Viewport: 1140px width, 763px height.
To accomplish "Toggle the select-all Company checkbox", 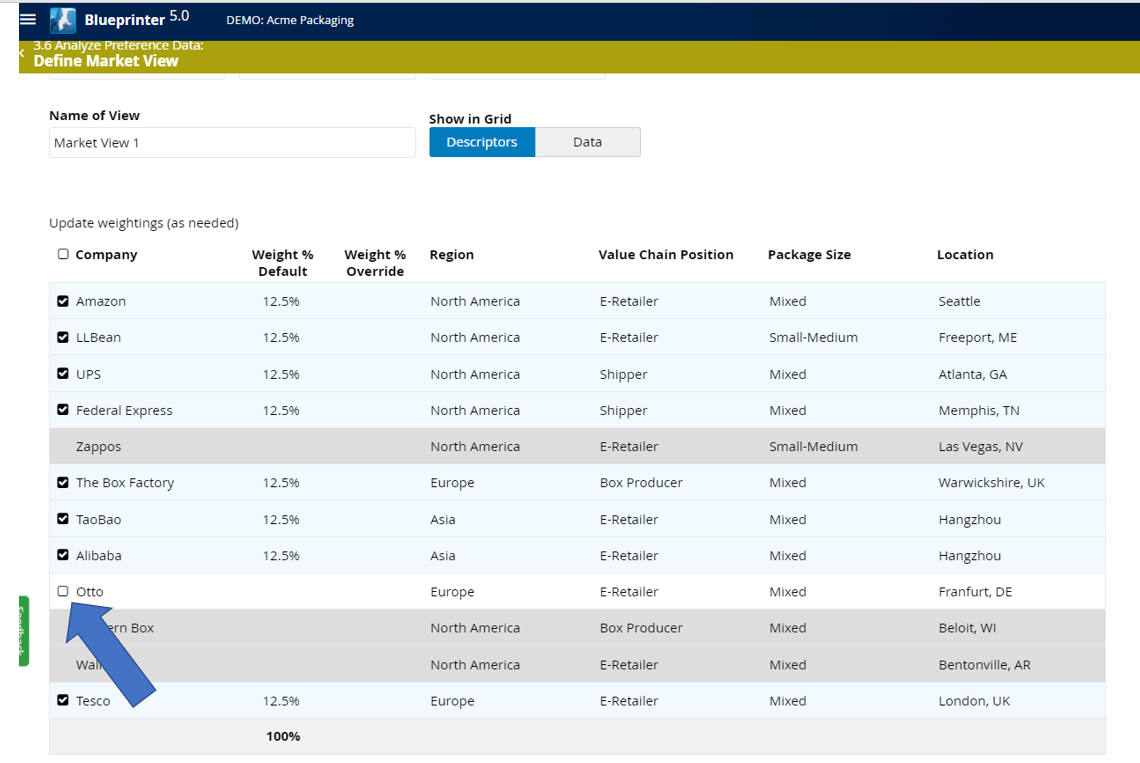I will point(63,254).
